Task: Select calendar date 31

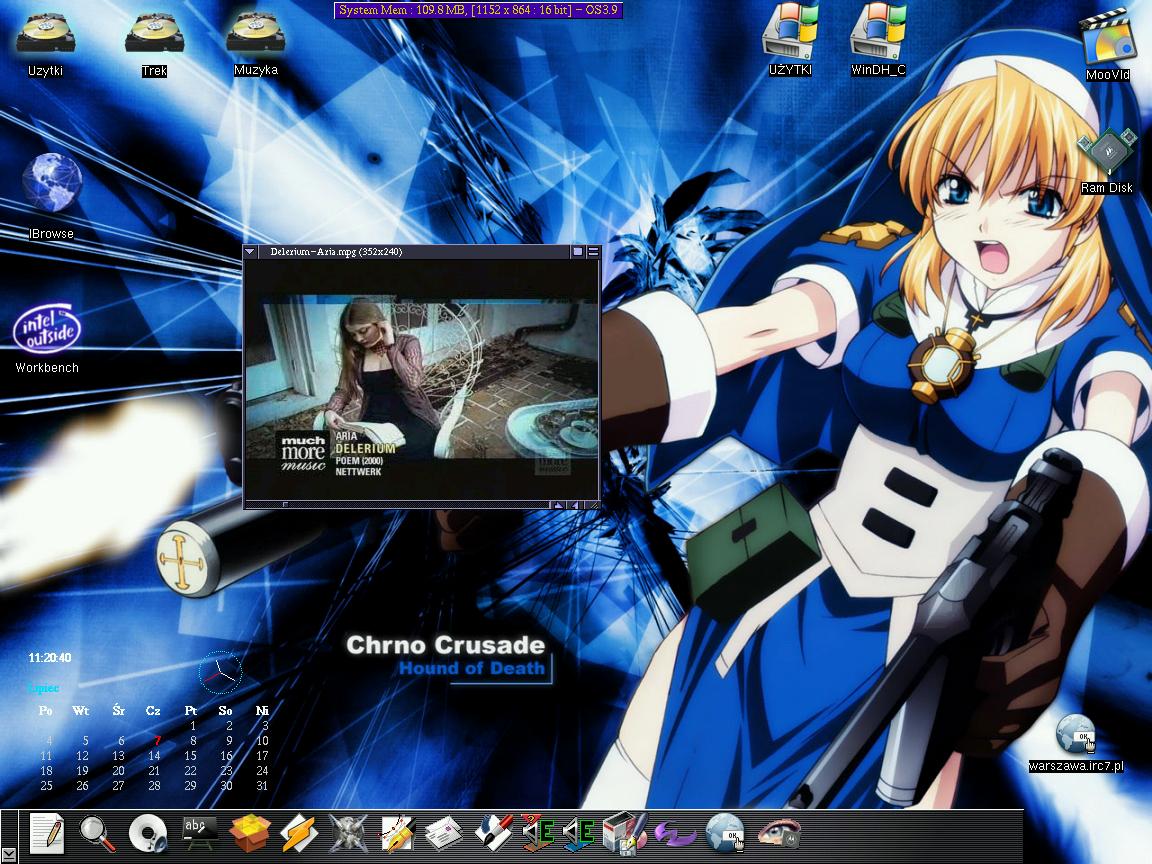Action: point(262,785)
